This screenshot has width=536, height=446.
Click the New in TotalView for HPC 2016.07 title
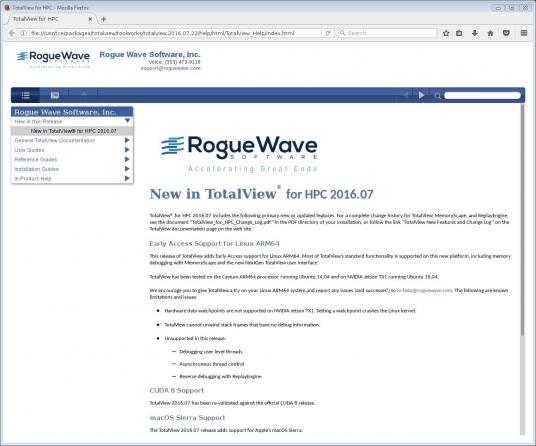pyautogui.click(x=261, y=194)
